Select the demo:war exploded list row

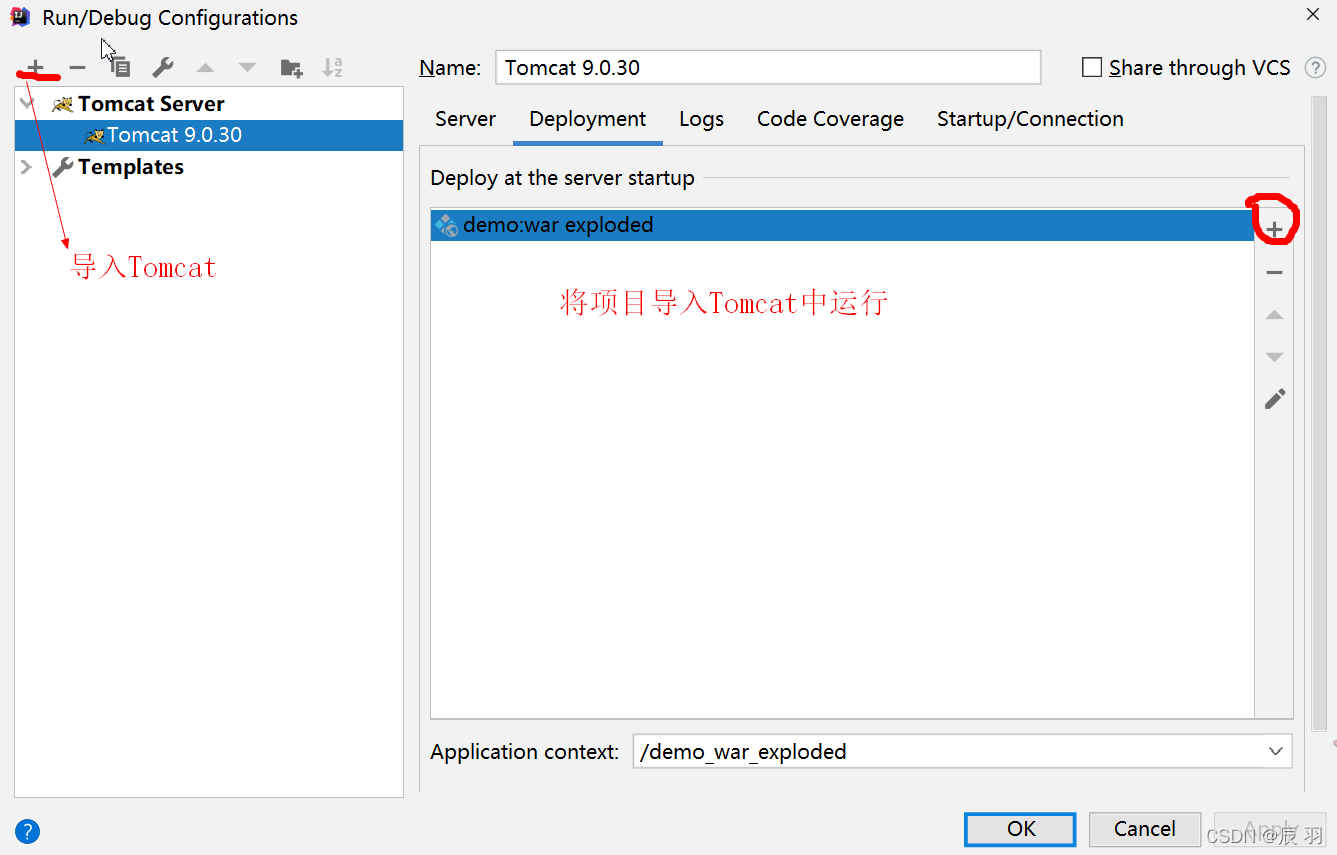point(842,225)
